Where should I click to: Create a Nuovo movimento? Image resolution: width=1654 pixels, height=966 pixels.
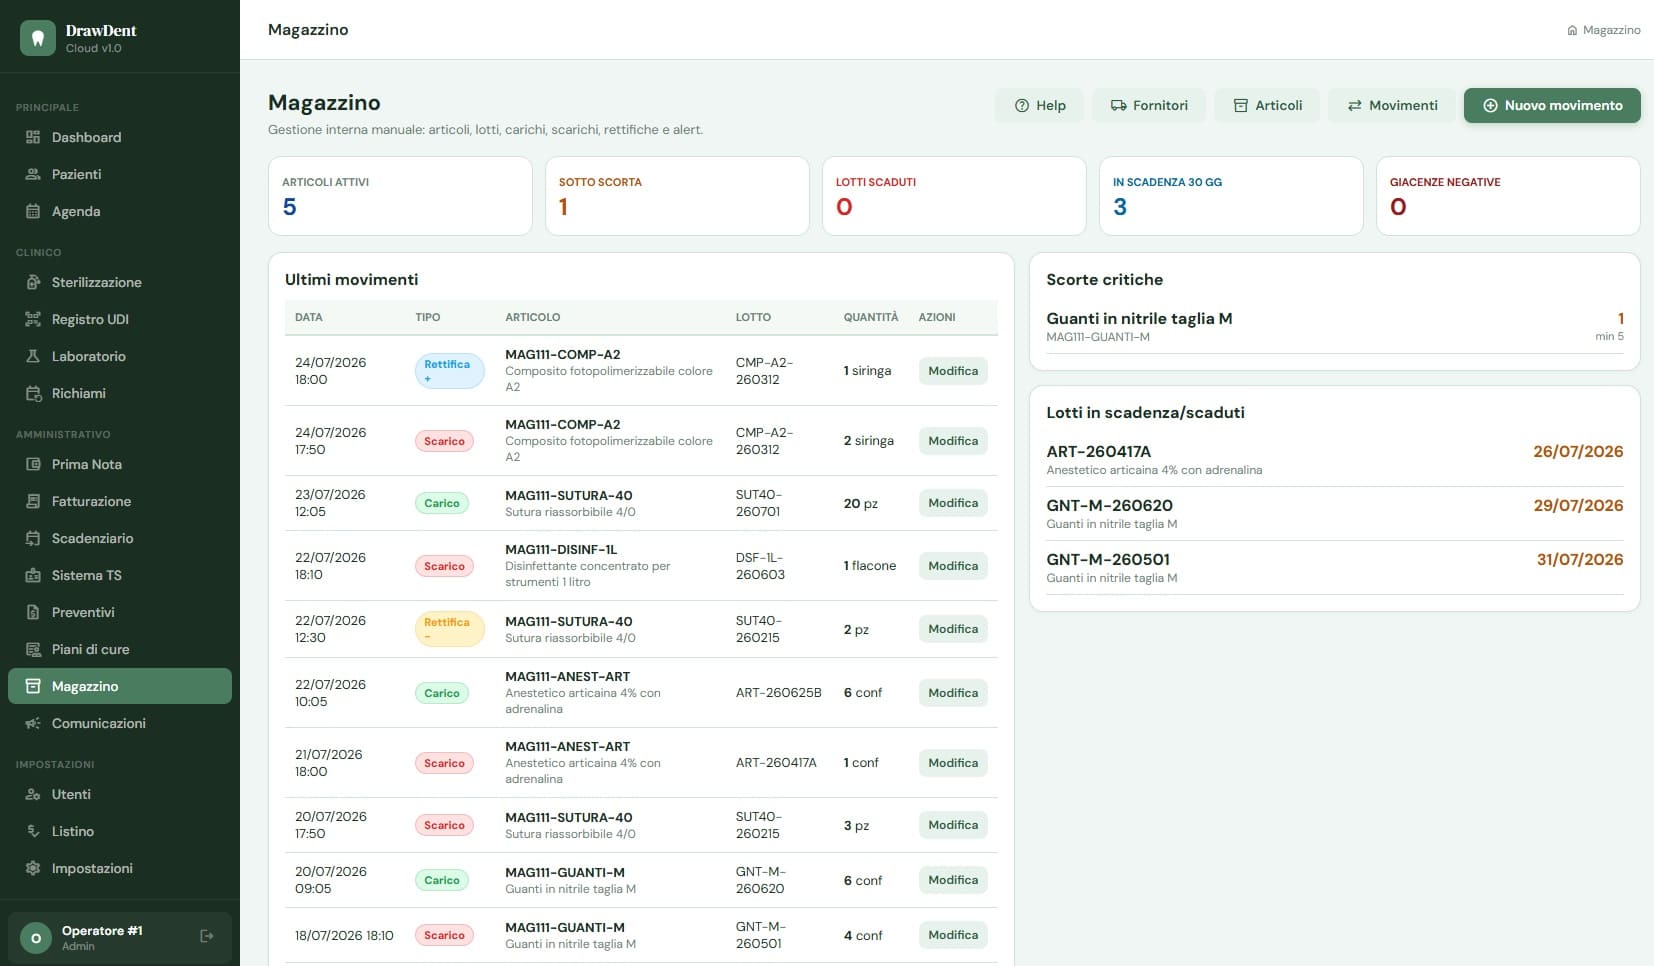click(1552, 105)
